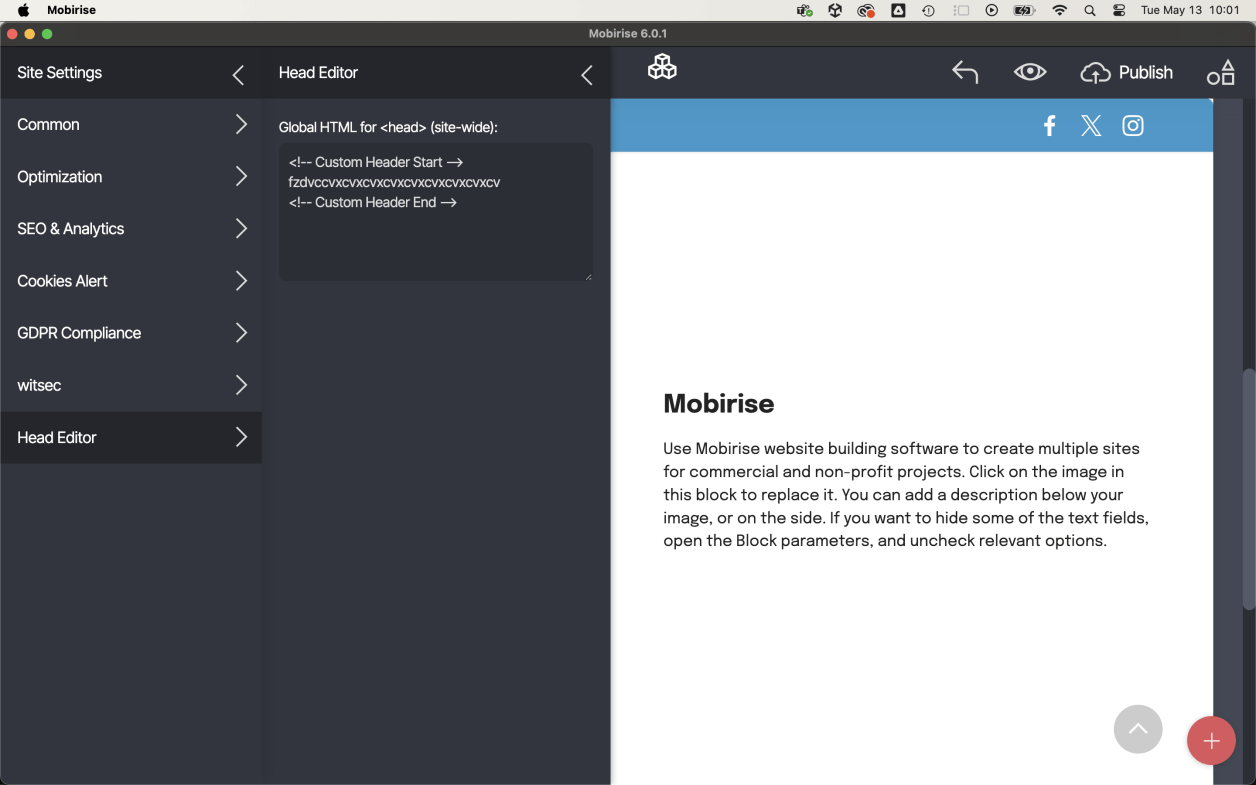Click the Facebook icon in header
Screen dimensions: 1256x785
pyautogui.click(x=1049, y=125)
